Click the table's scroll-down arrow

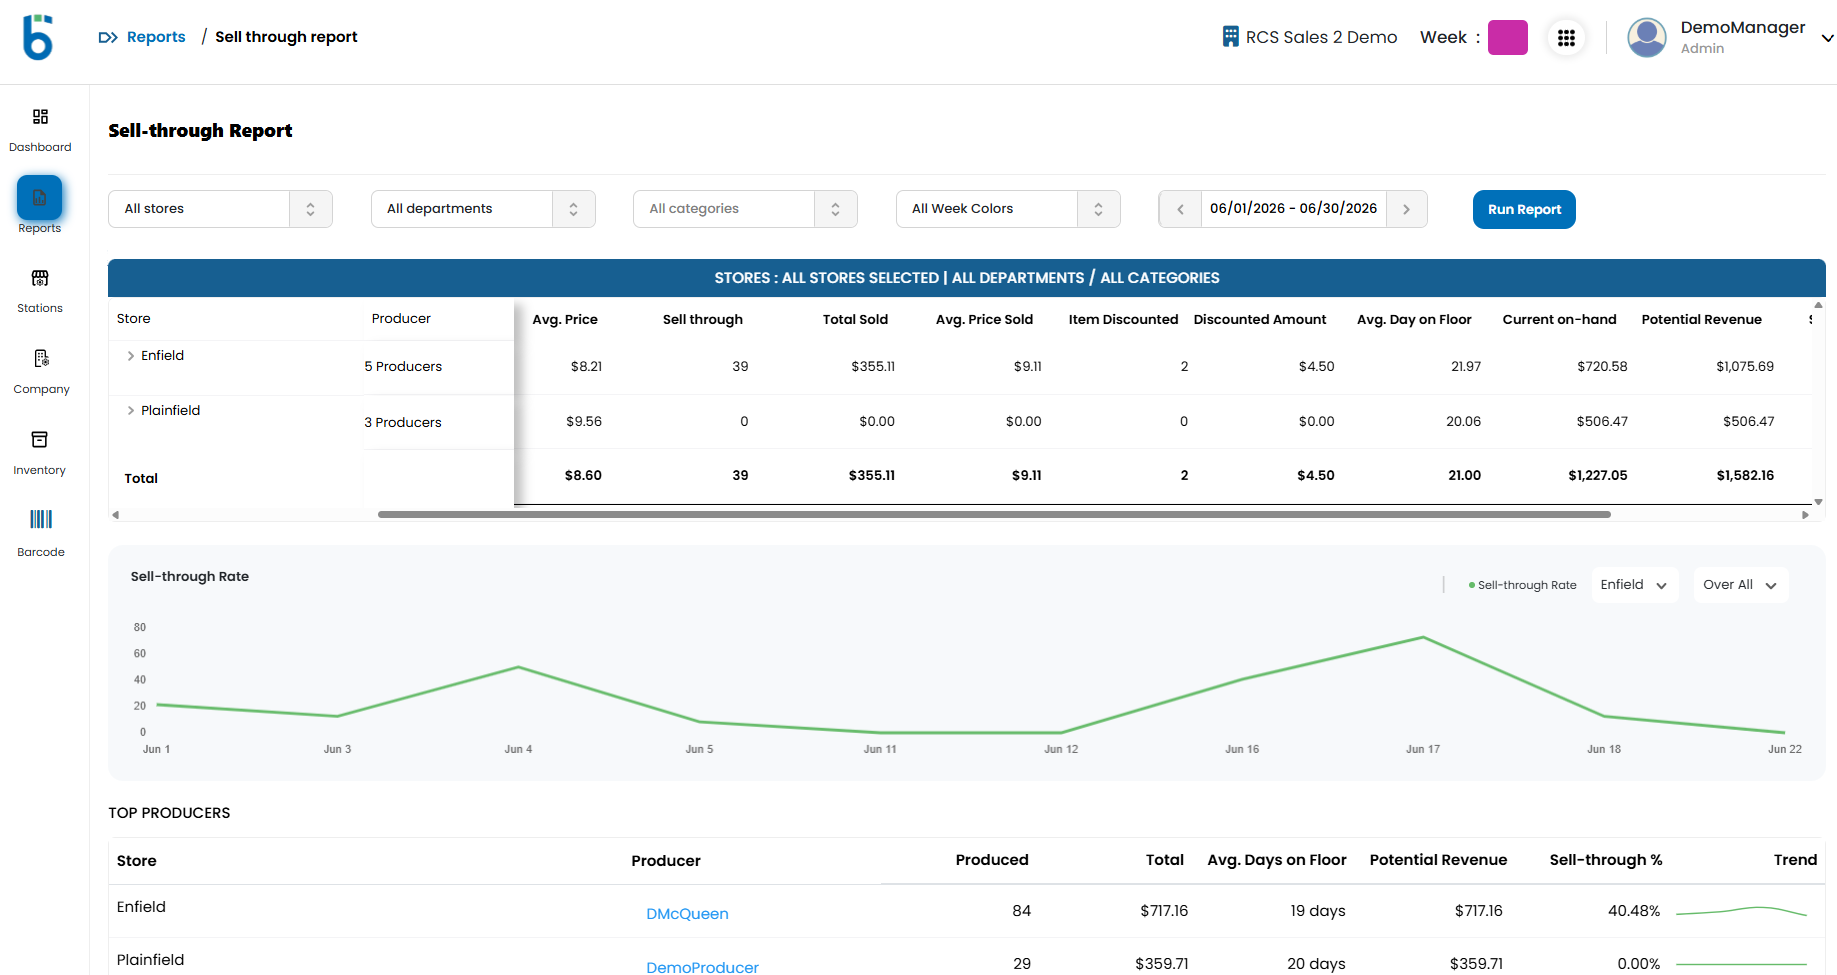[1818, 502]
